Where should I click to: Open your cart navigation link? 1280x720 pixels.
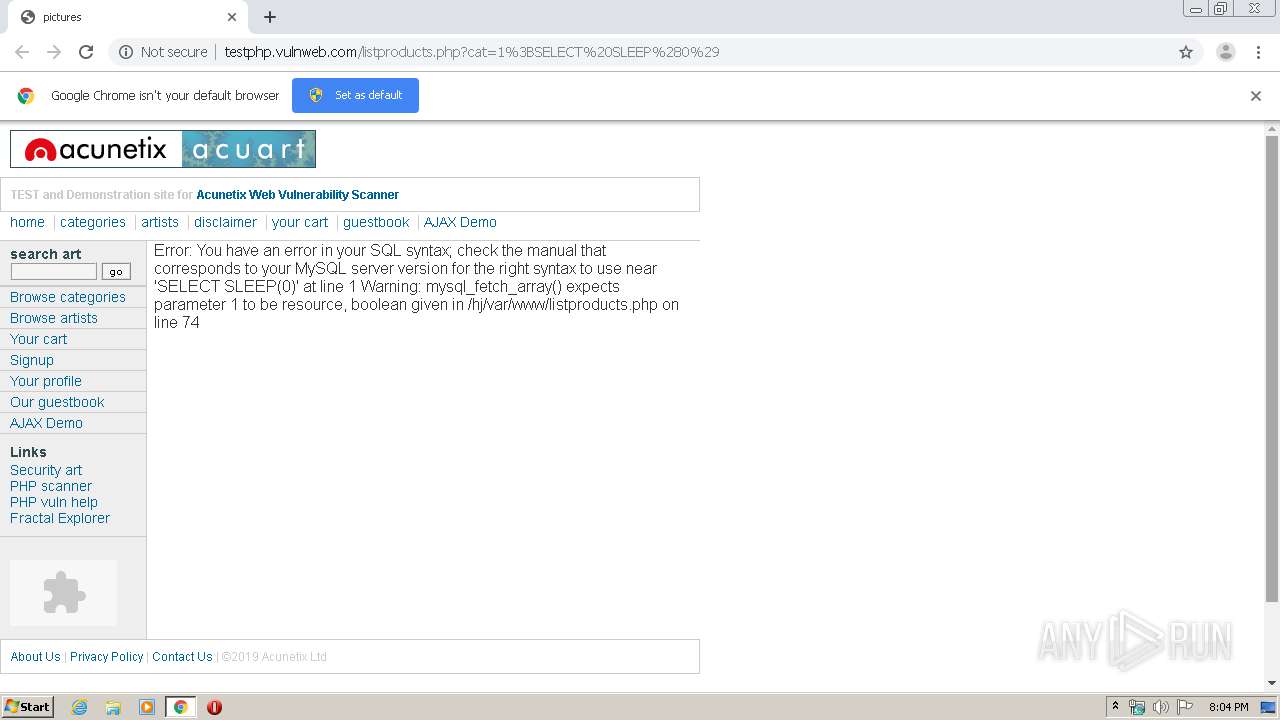click(300, 222)
